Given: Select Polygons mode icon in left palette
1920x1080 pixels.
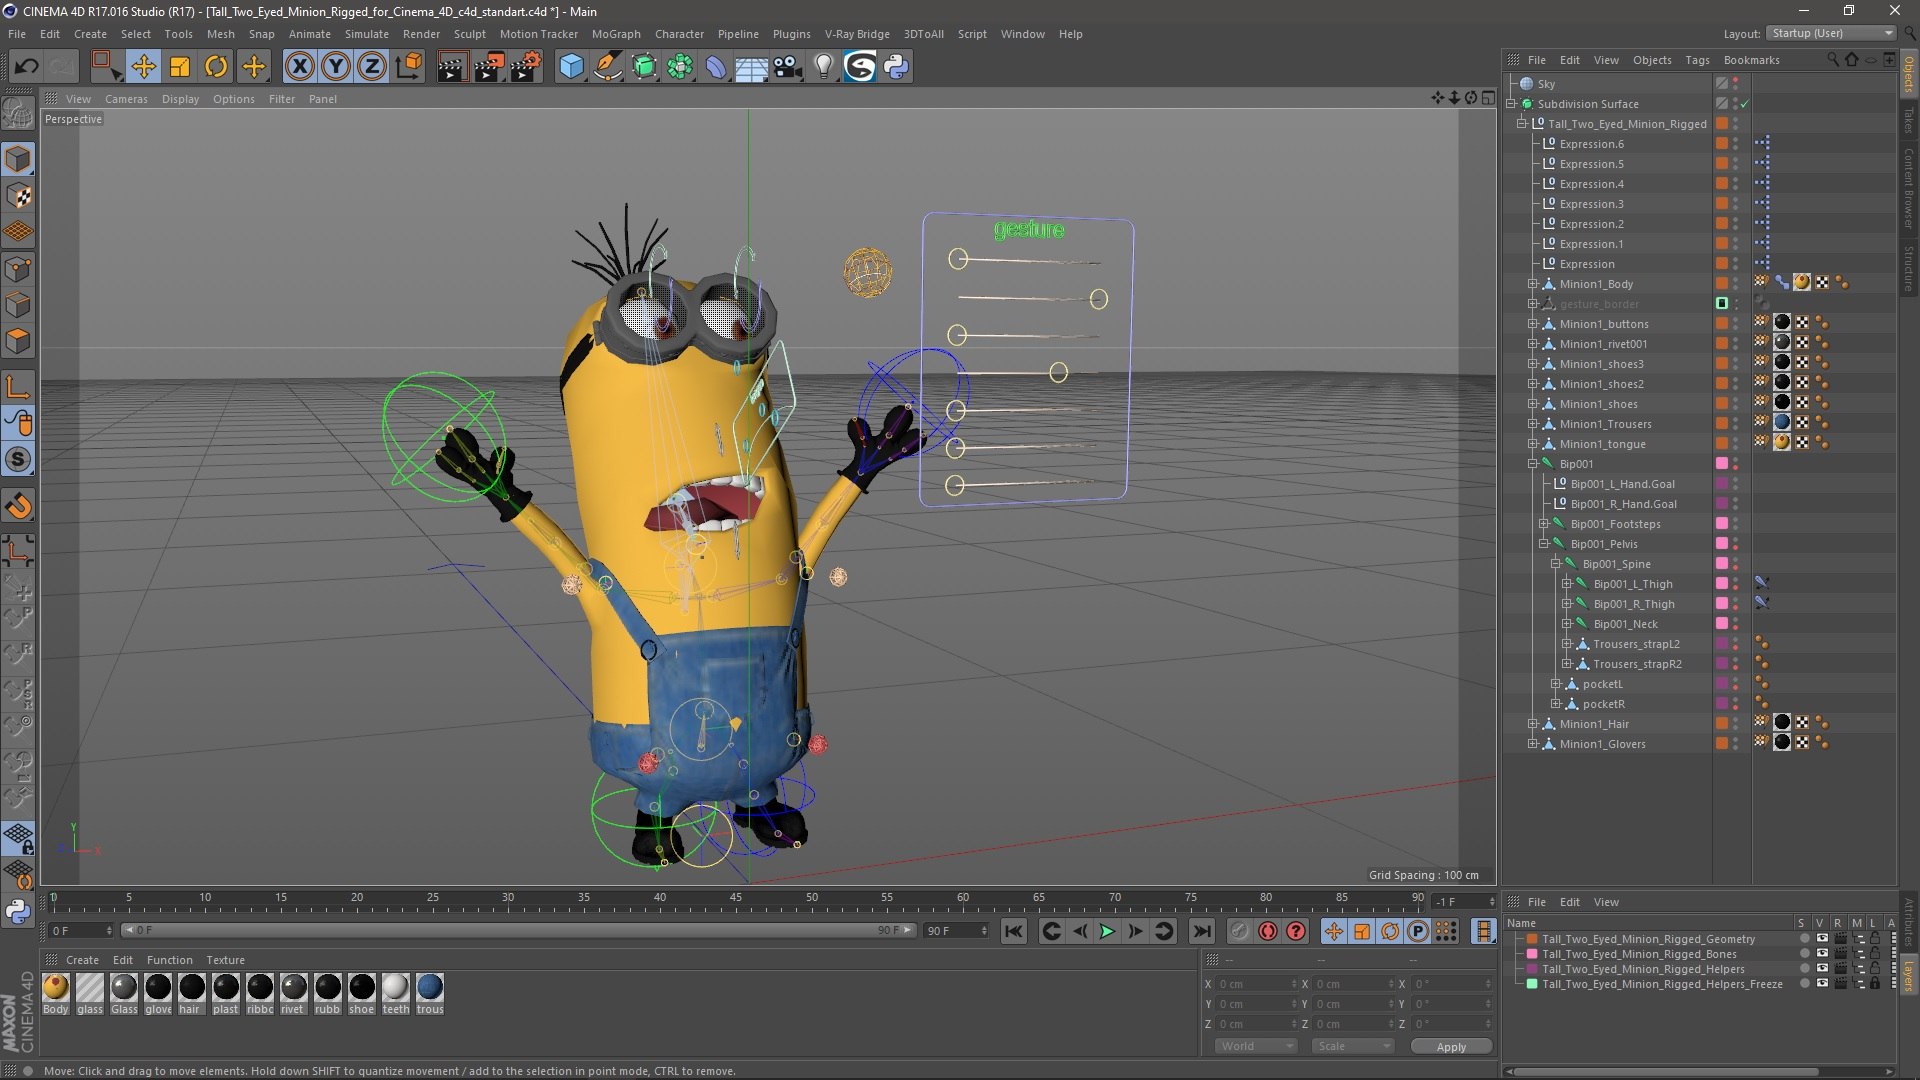Looking at the screenshot, I should (x=18, y=341).
